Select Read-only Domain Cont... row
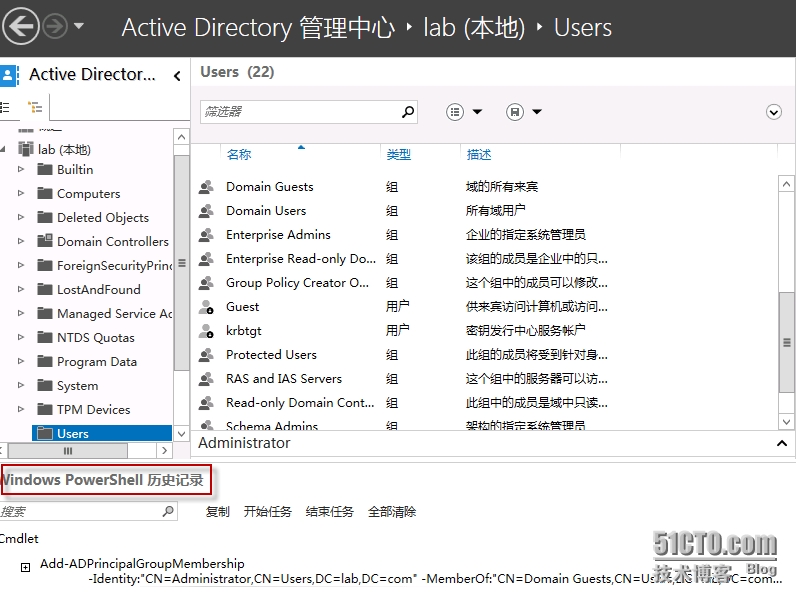Screen dimensions: 796x602 483,403
